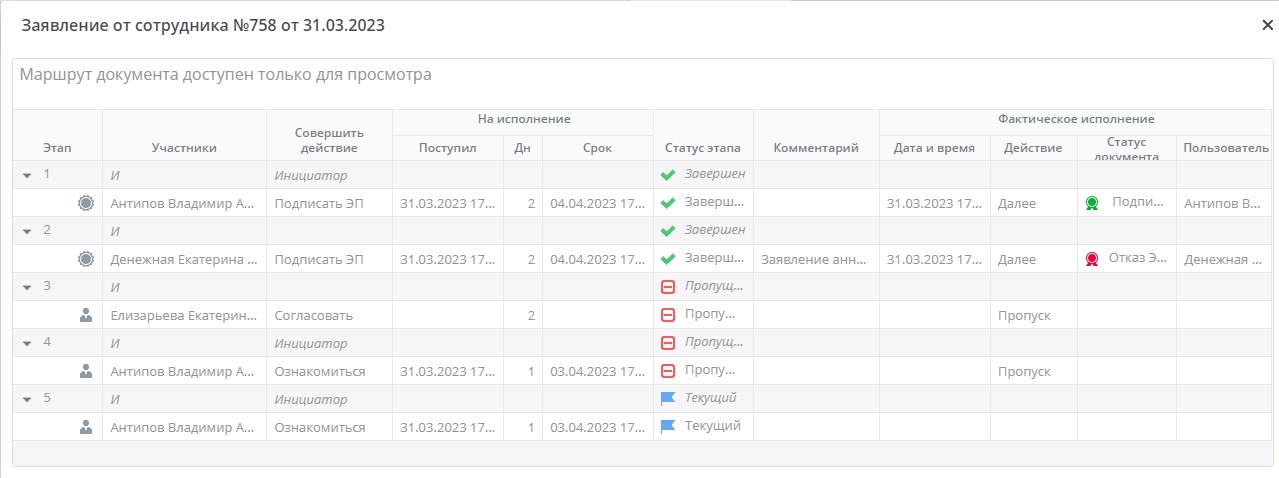Image resolution: width=1279 pixels, height=478 pixels.
Task: Click Денежная … user cell
Action: pyautogui.click(x=1224, y=259)
